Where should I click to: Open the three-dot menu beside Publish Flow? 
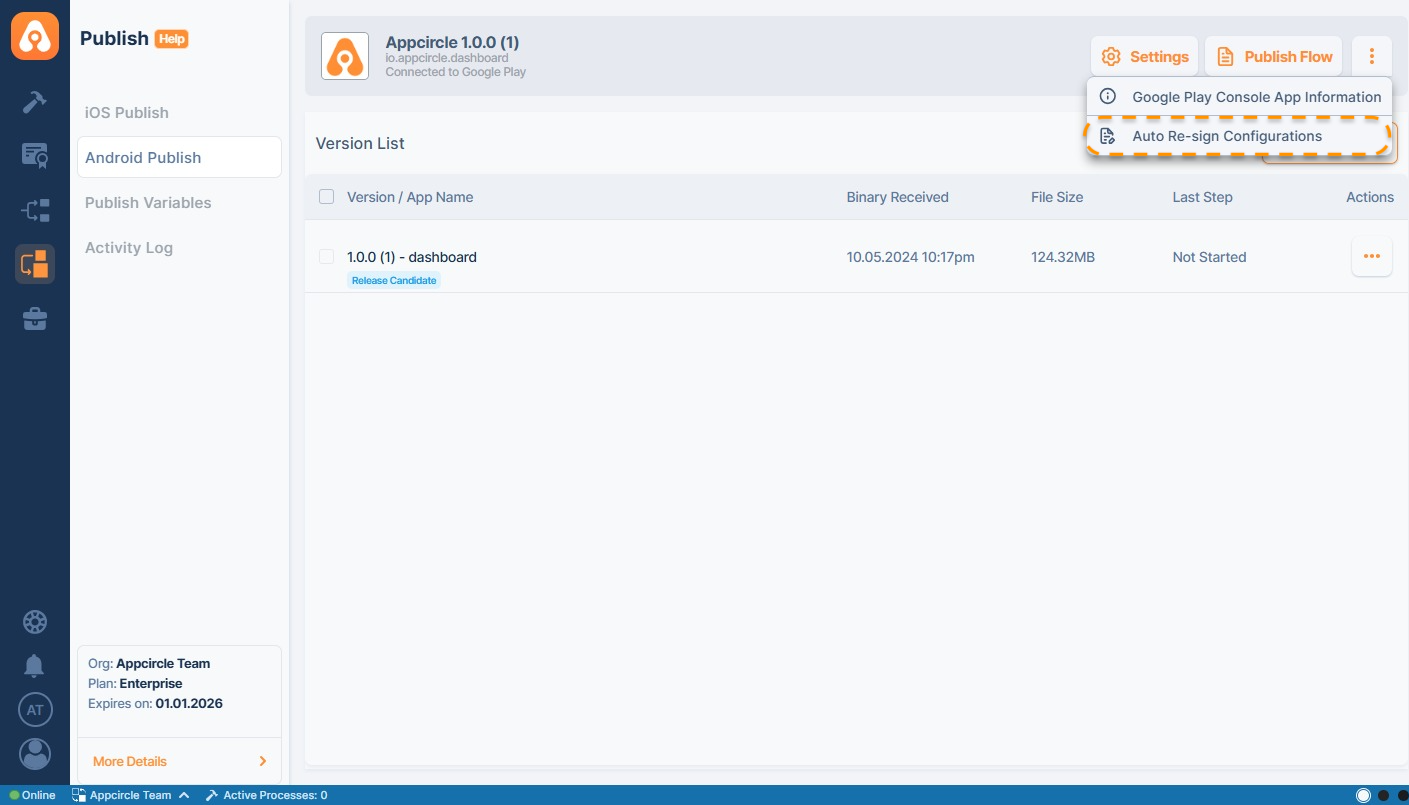click(1372, 57)
